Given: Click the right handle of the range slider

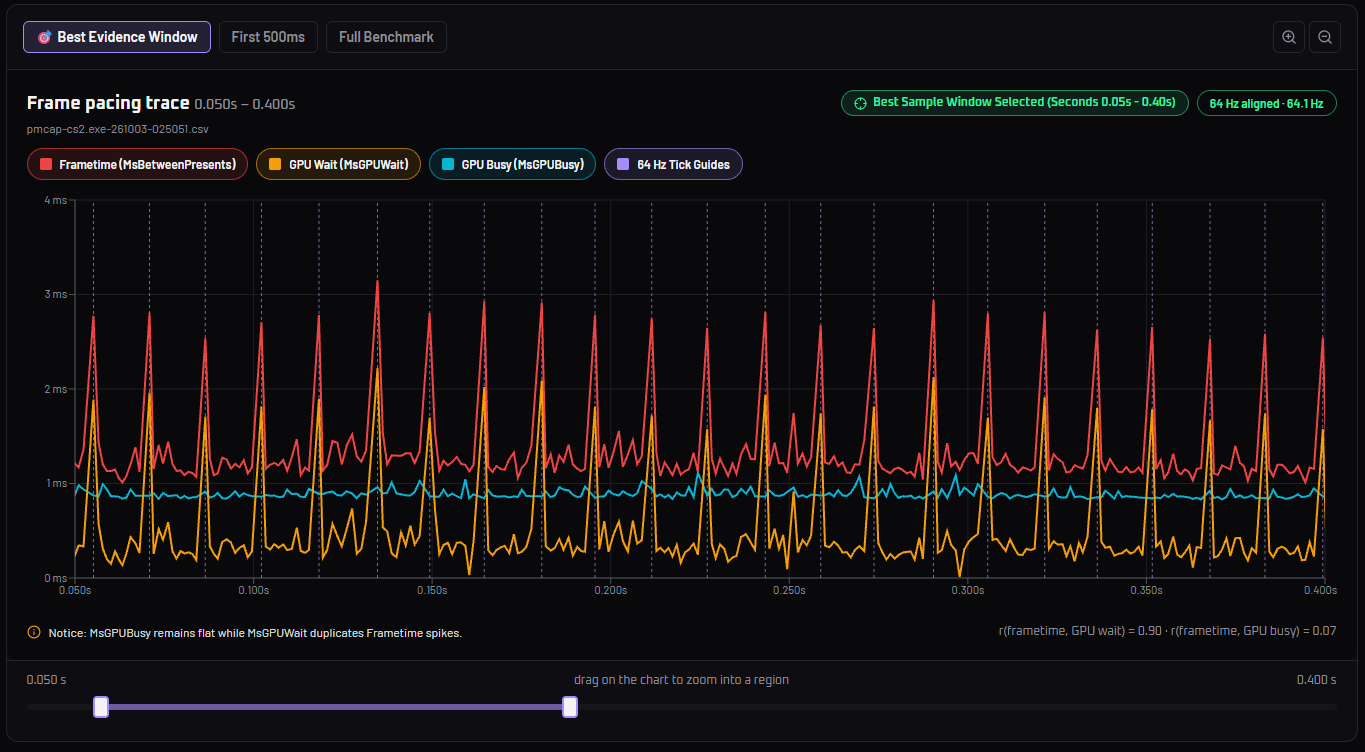Looking at the screenshot, I should click(x=570, y=707).
